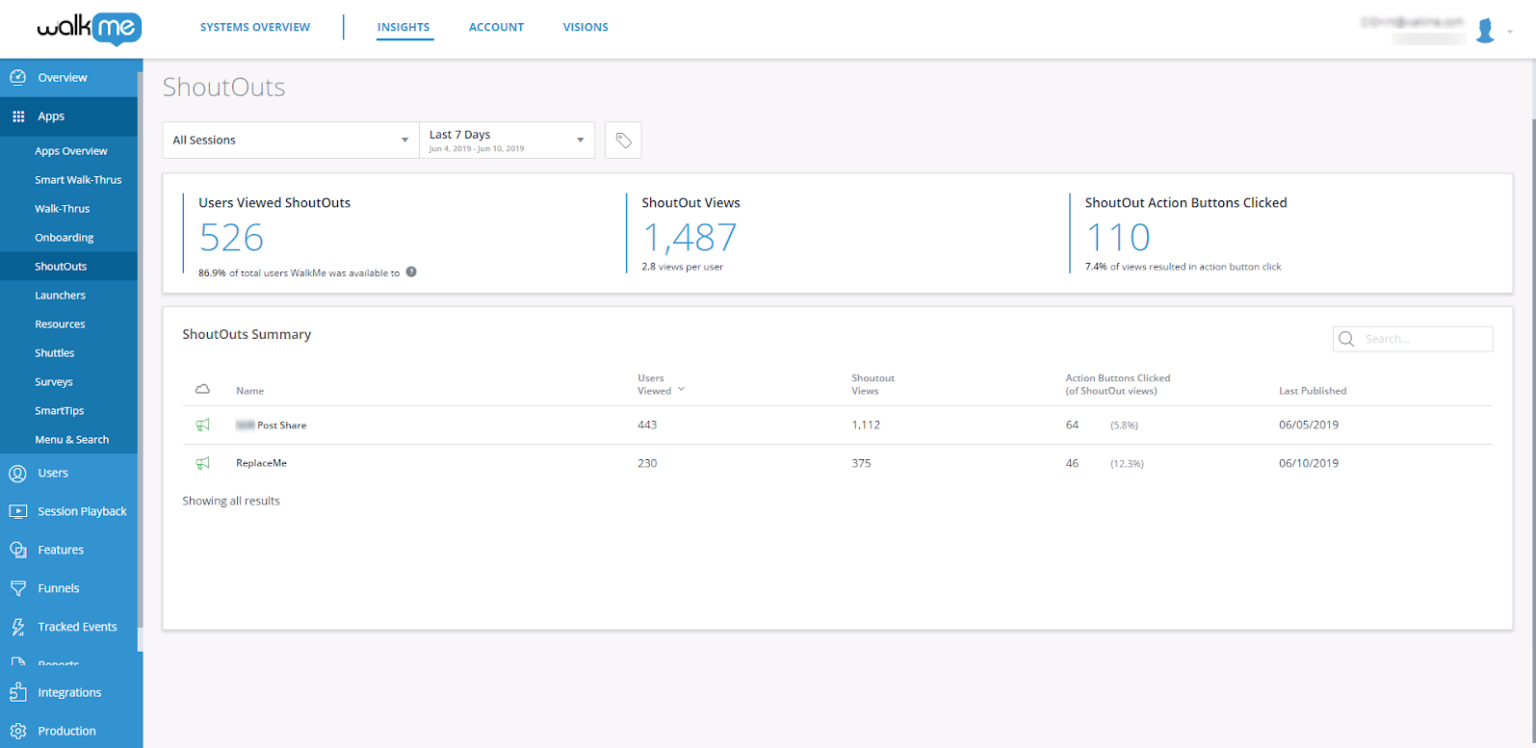Click the tag filter icon beside date picker

click(623, 140)
